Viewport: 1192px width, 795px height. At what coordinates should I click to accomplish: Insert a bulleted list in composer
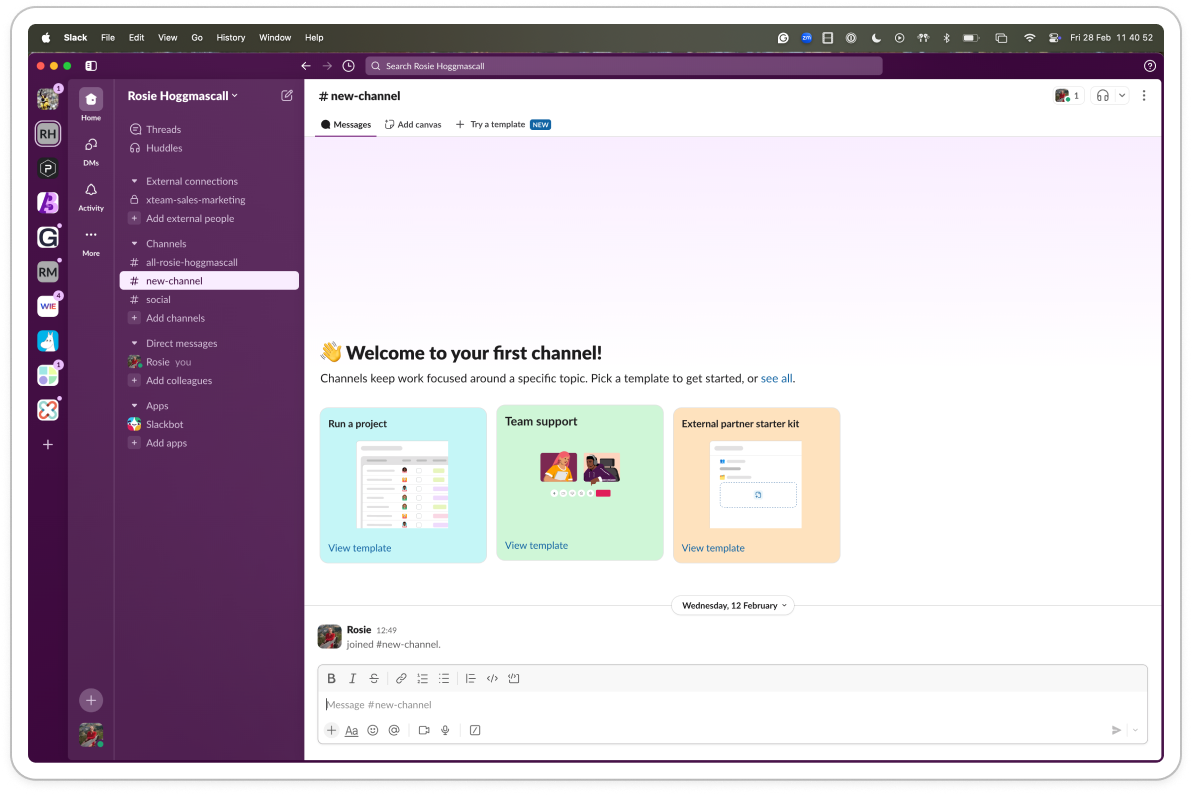point(444,679)
